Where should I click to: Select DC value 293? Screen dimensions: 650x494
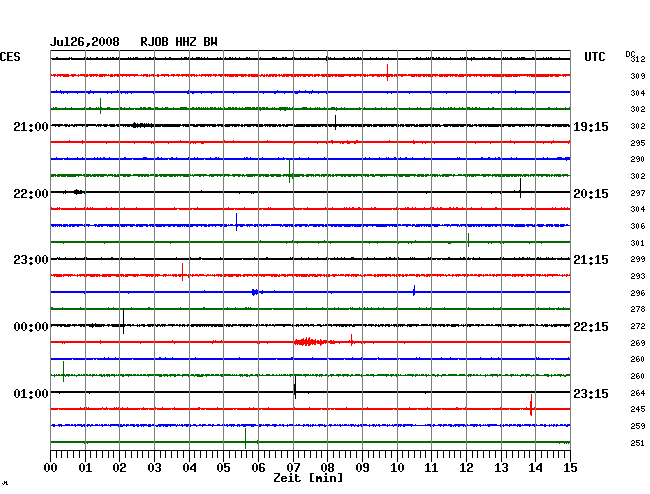pyautogui.click(x=638, y=276)
